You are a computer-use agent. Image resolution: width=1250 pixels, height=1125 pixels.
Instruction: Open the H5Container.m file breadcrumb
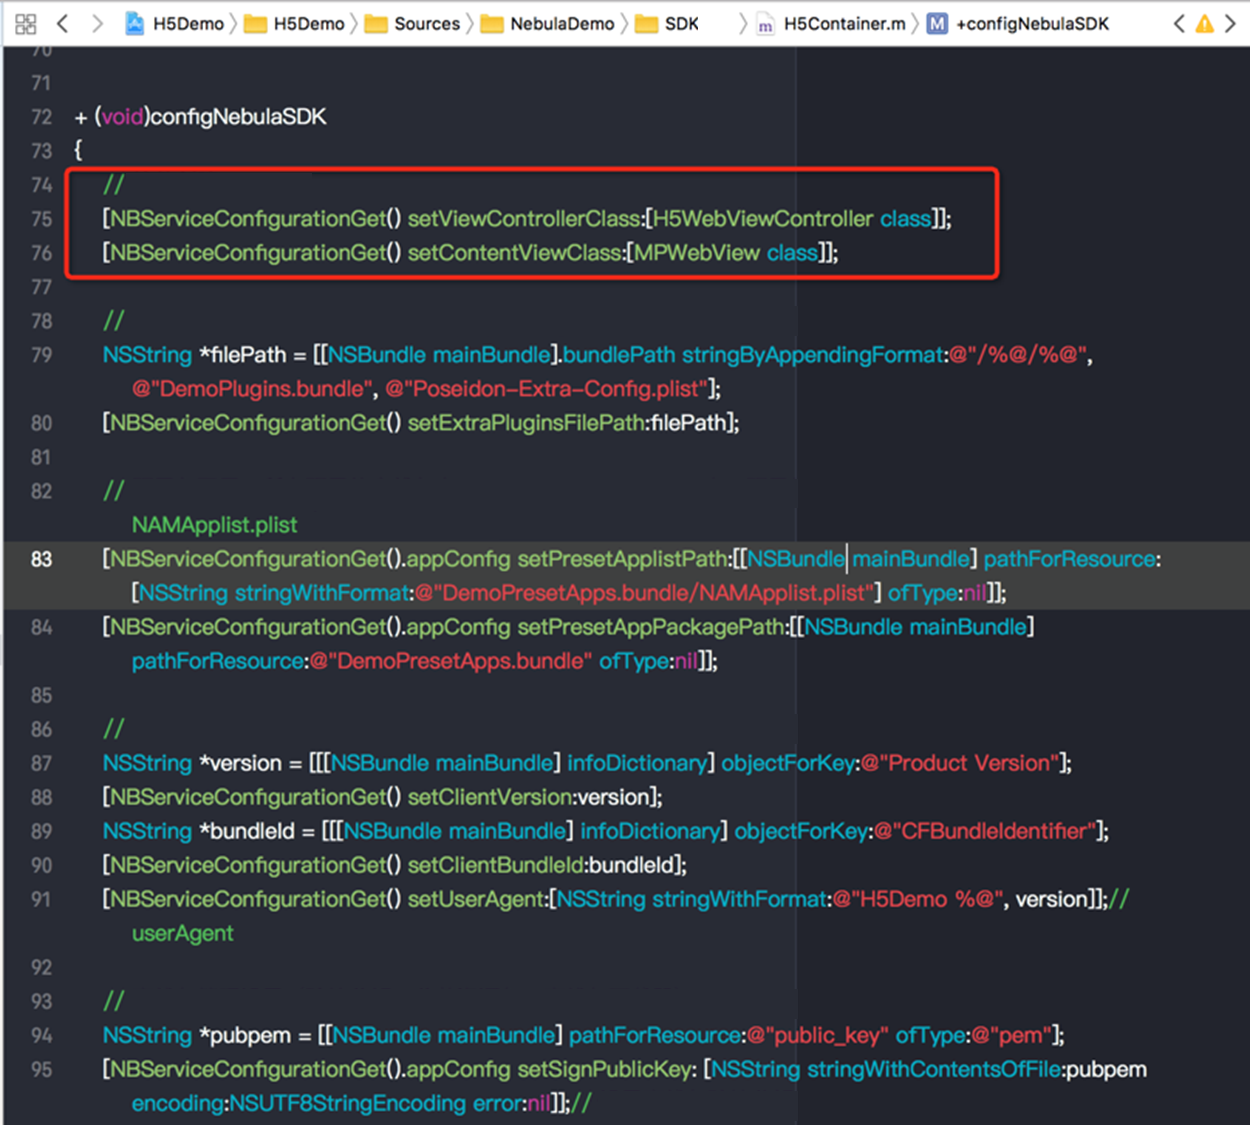[831, 23]
